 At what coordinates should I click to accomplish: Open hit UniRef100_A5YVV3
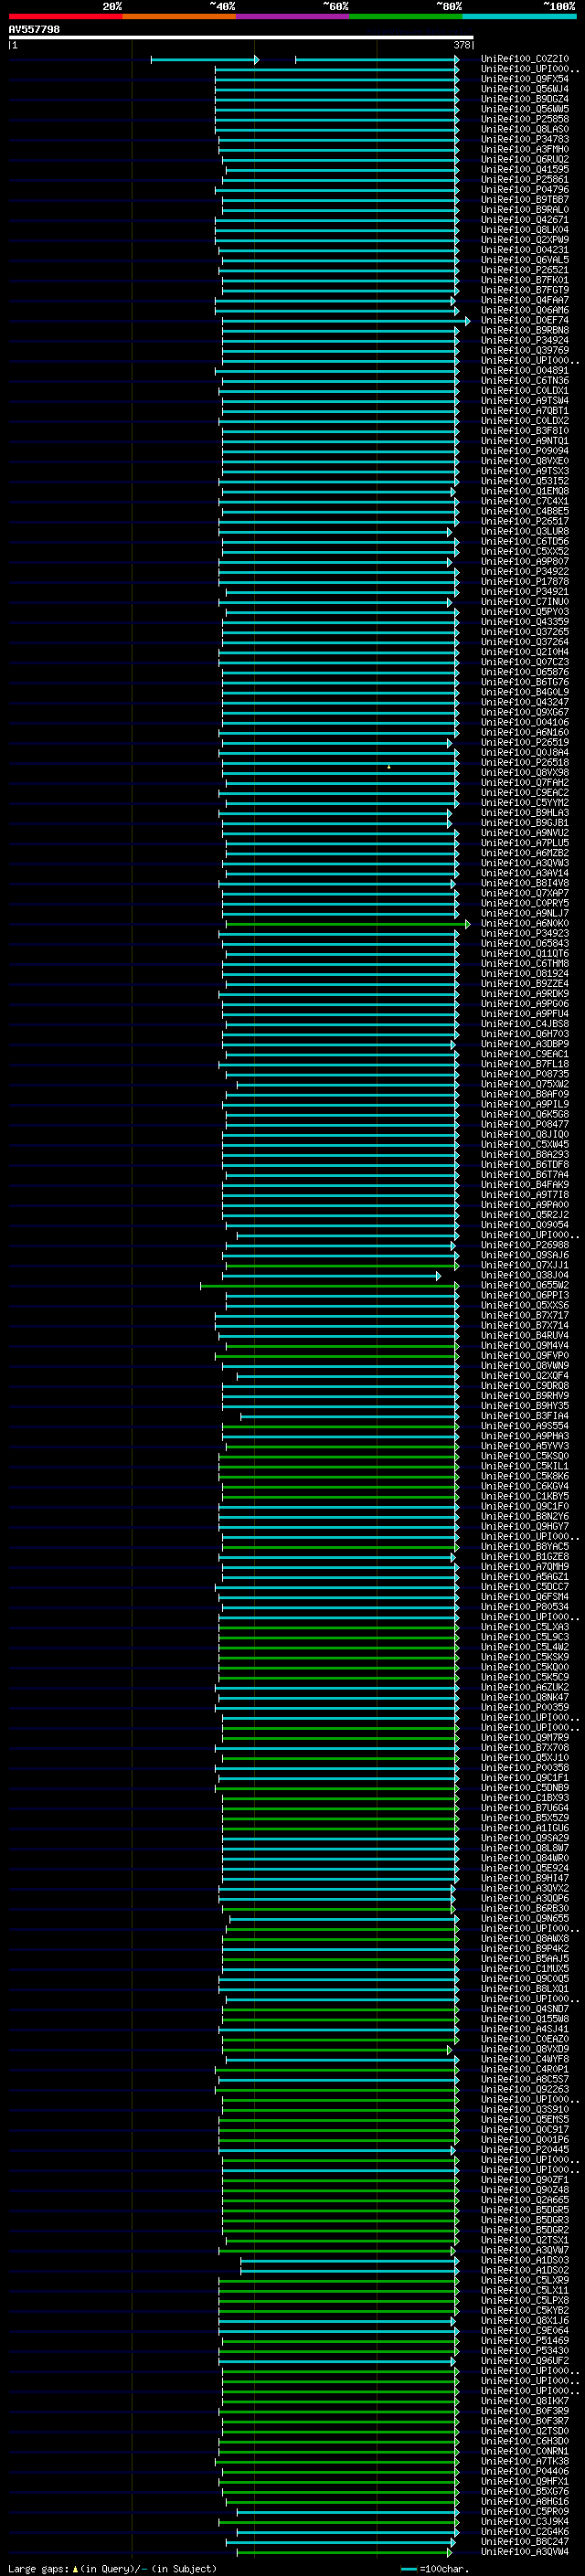point(525,1445)
